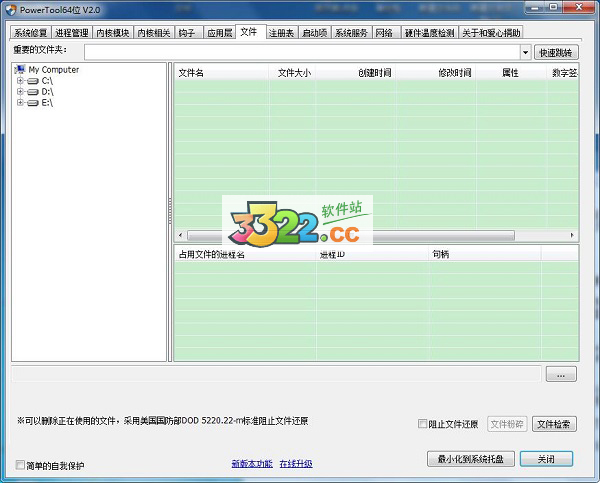Click the D:\ drive icon
Viewport: 600px width, 483px height.
tap(33, 92)
